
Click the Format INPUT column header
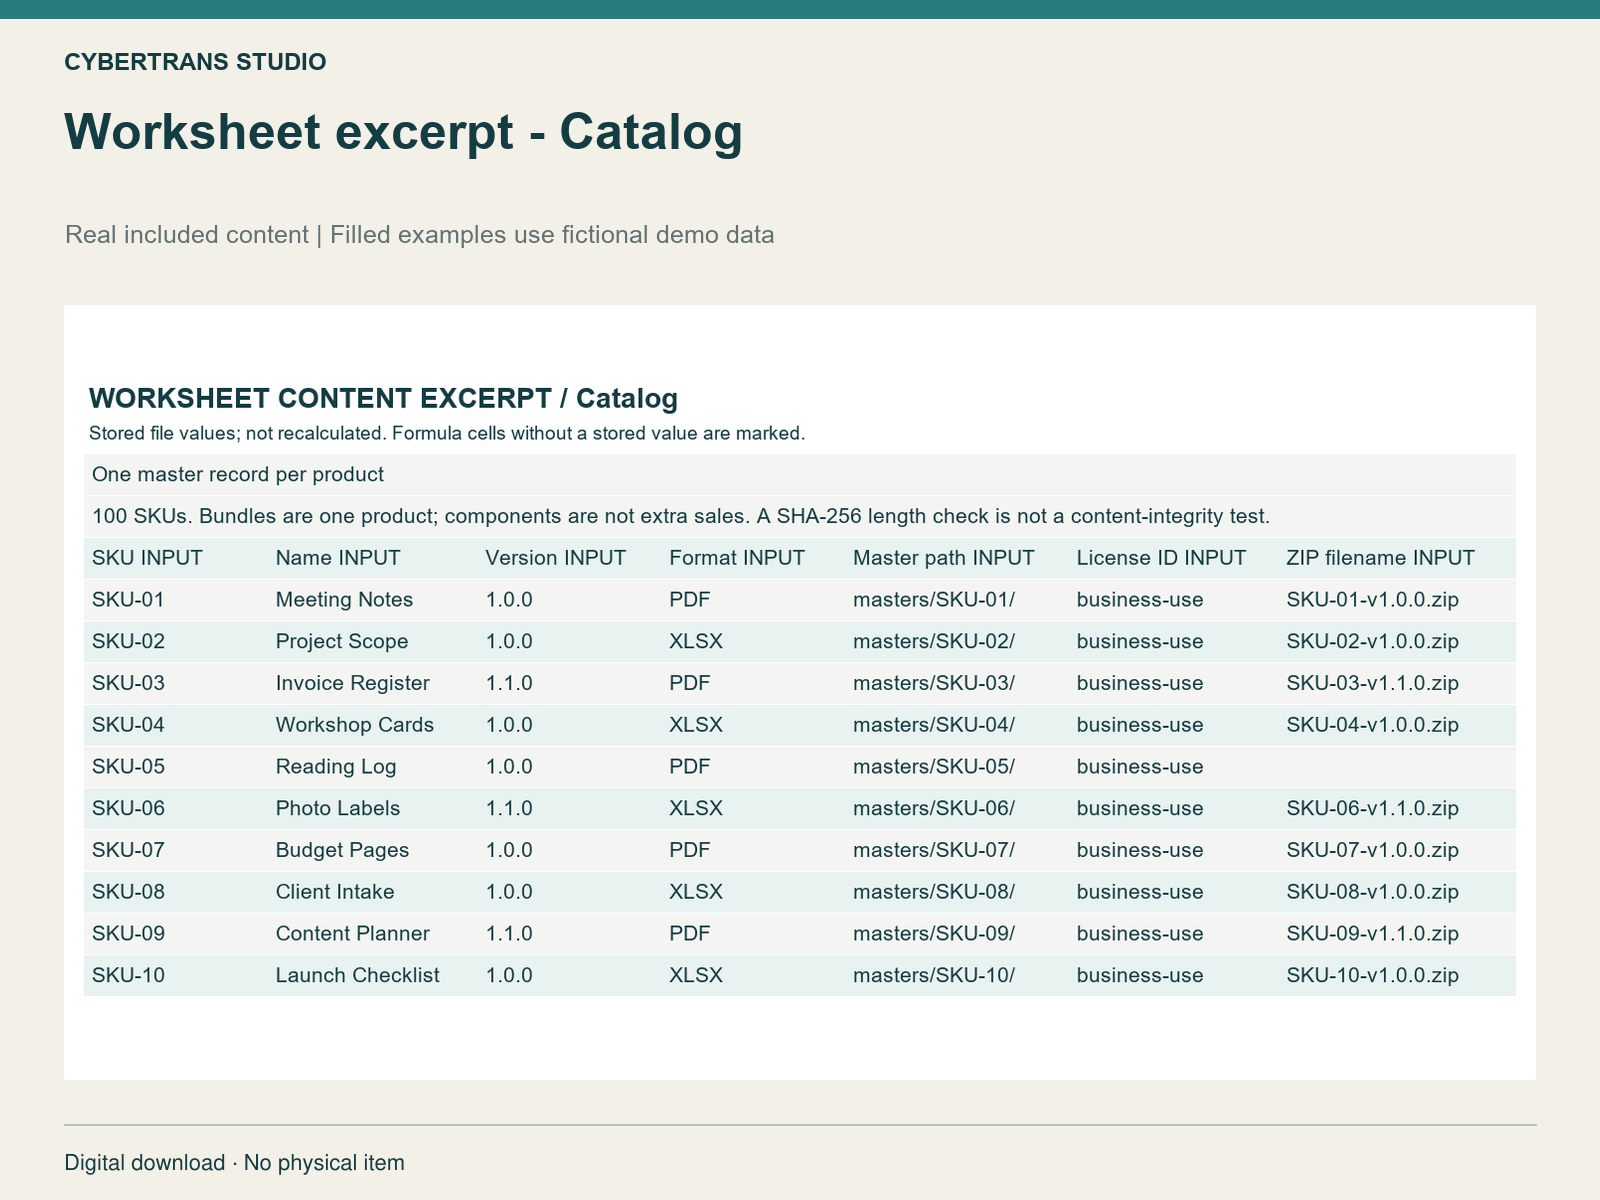coord(737,558)
